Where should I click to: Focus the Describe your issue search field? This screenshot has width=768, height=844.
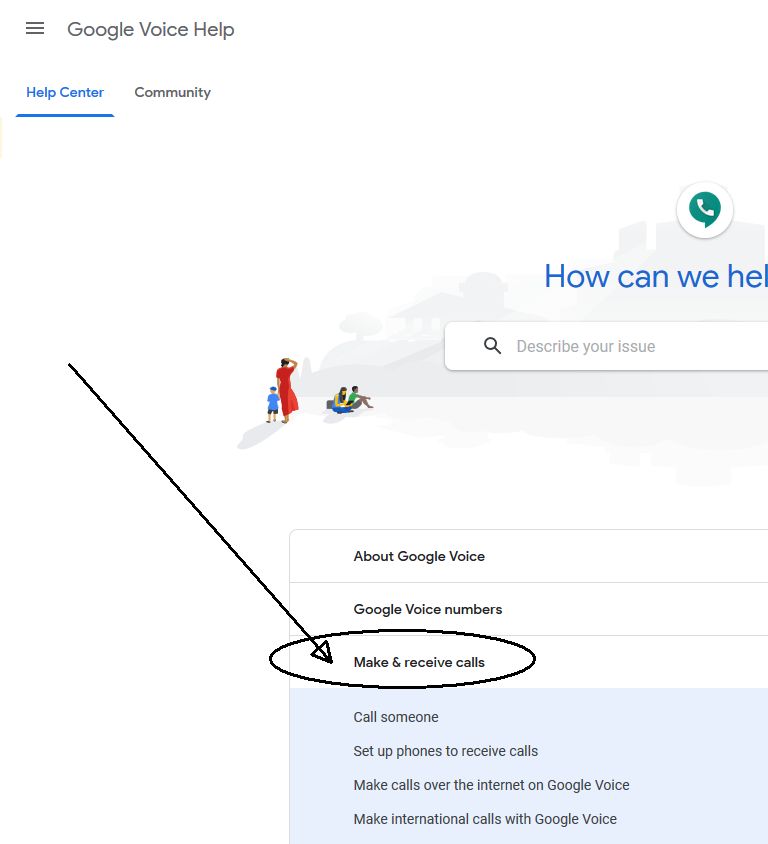[x=607, y=346]
